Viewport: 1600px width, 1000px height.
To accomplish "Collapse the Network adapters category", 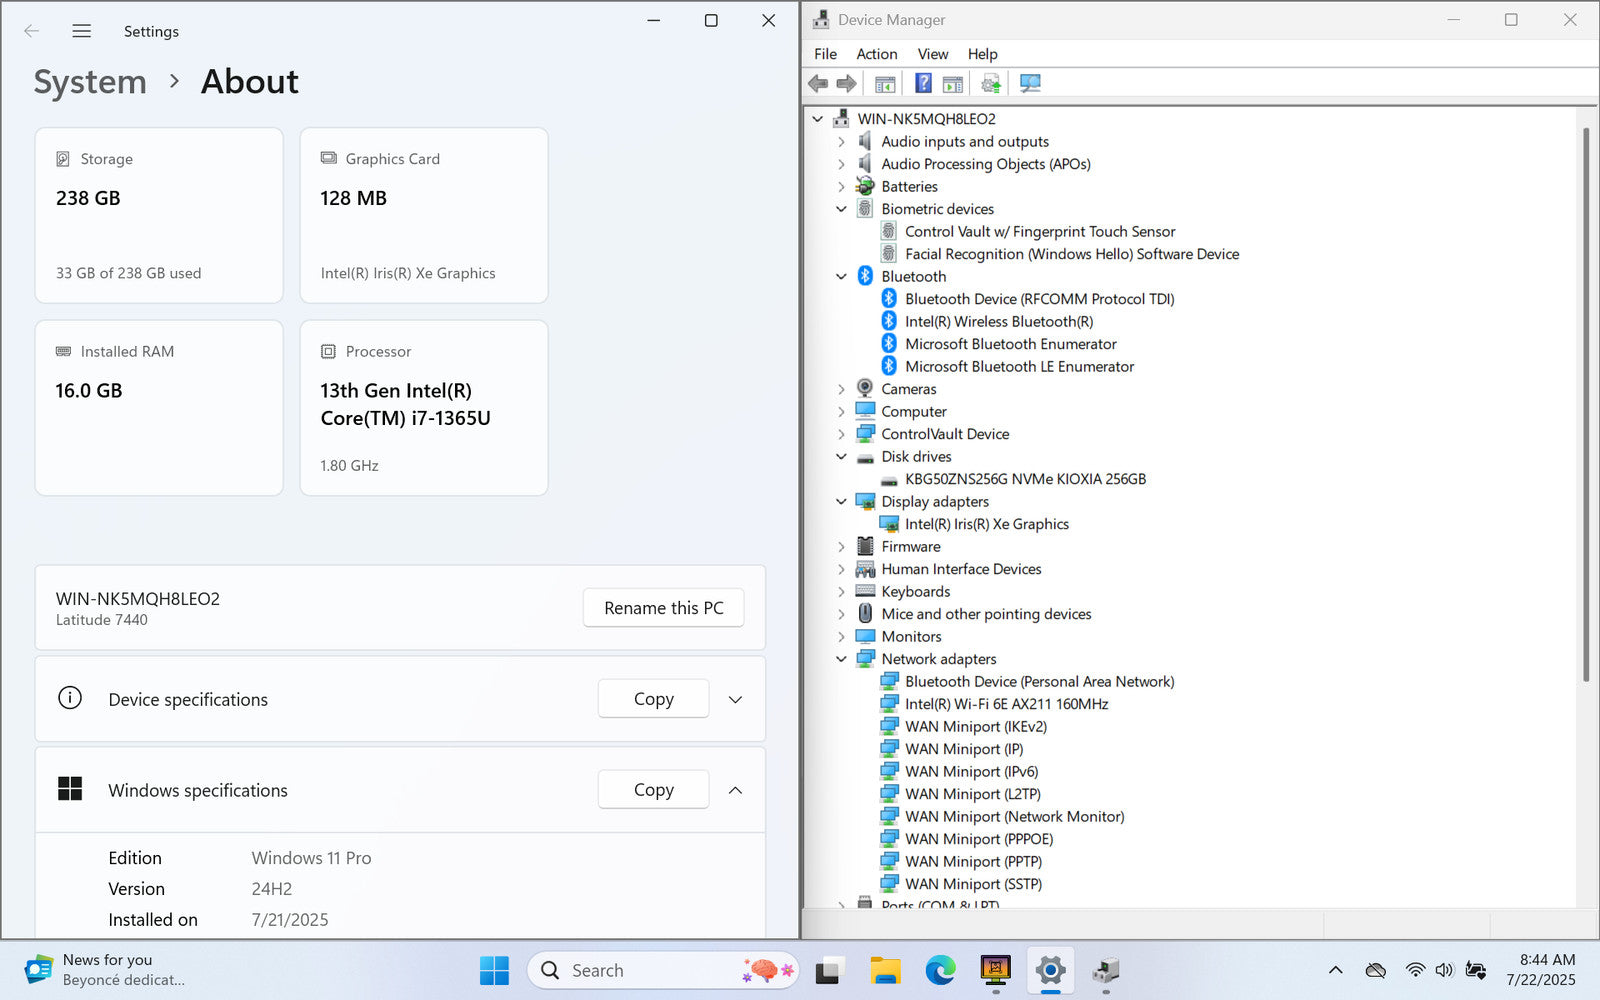I will click(841, 659).
